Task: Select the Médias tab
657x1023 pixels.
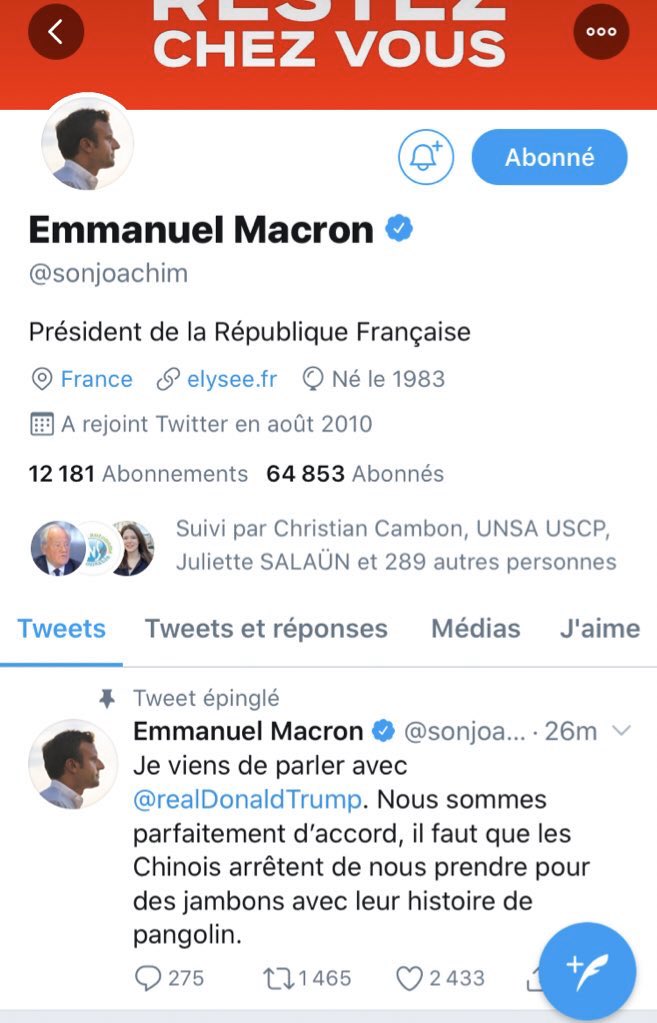Action: pos(475,629)
